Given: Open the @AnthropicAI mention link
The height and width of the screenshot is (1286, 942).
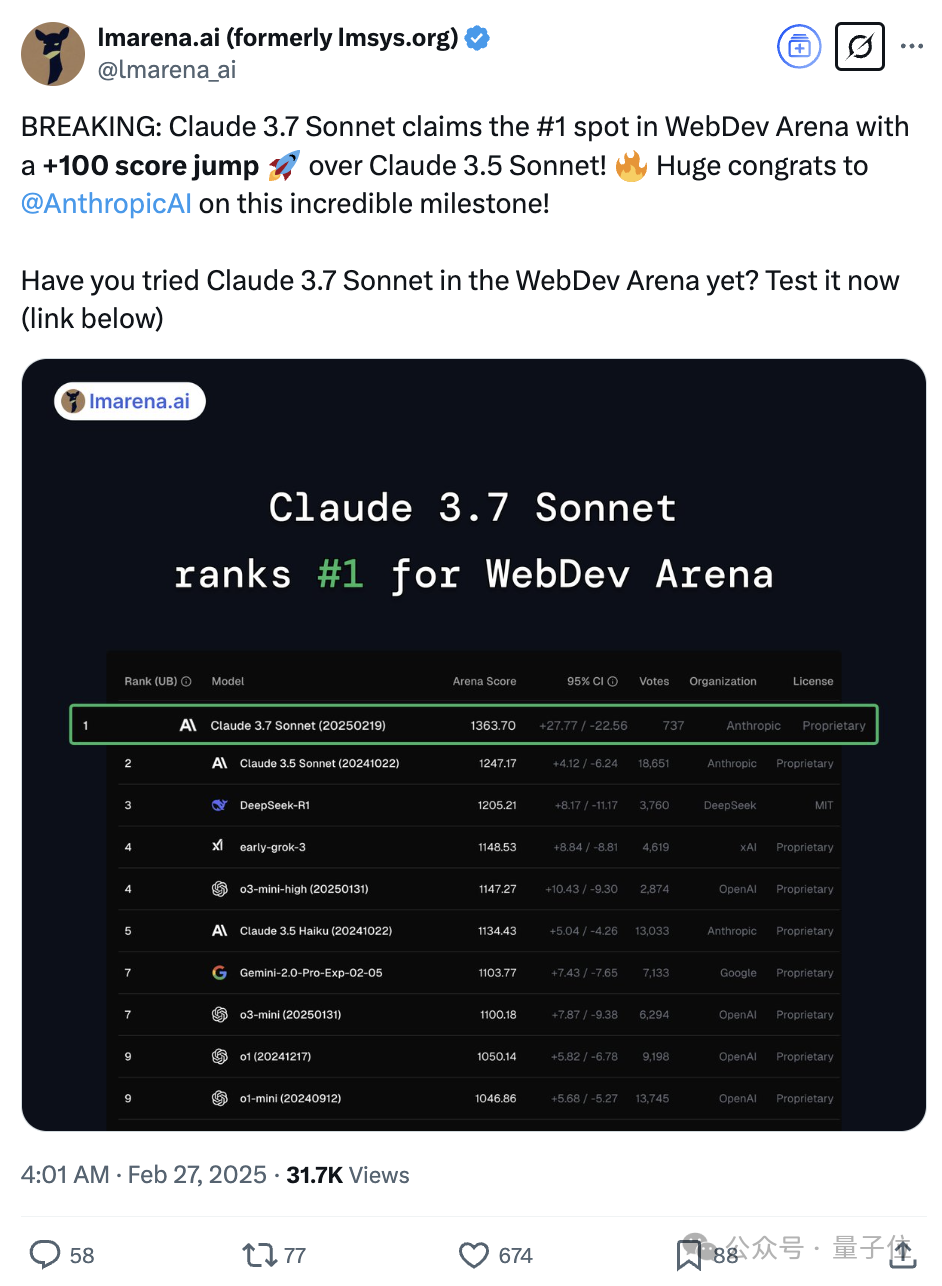Looking at the screenshot, I should (106, 203).
